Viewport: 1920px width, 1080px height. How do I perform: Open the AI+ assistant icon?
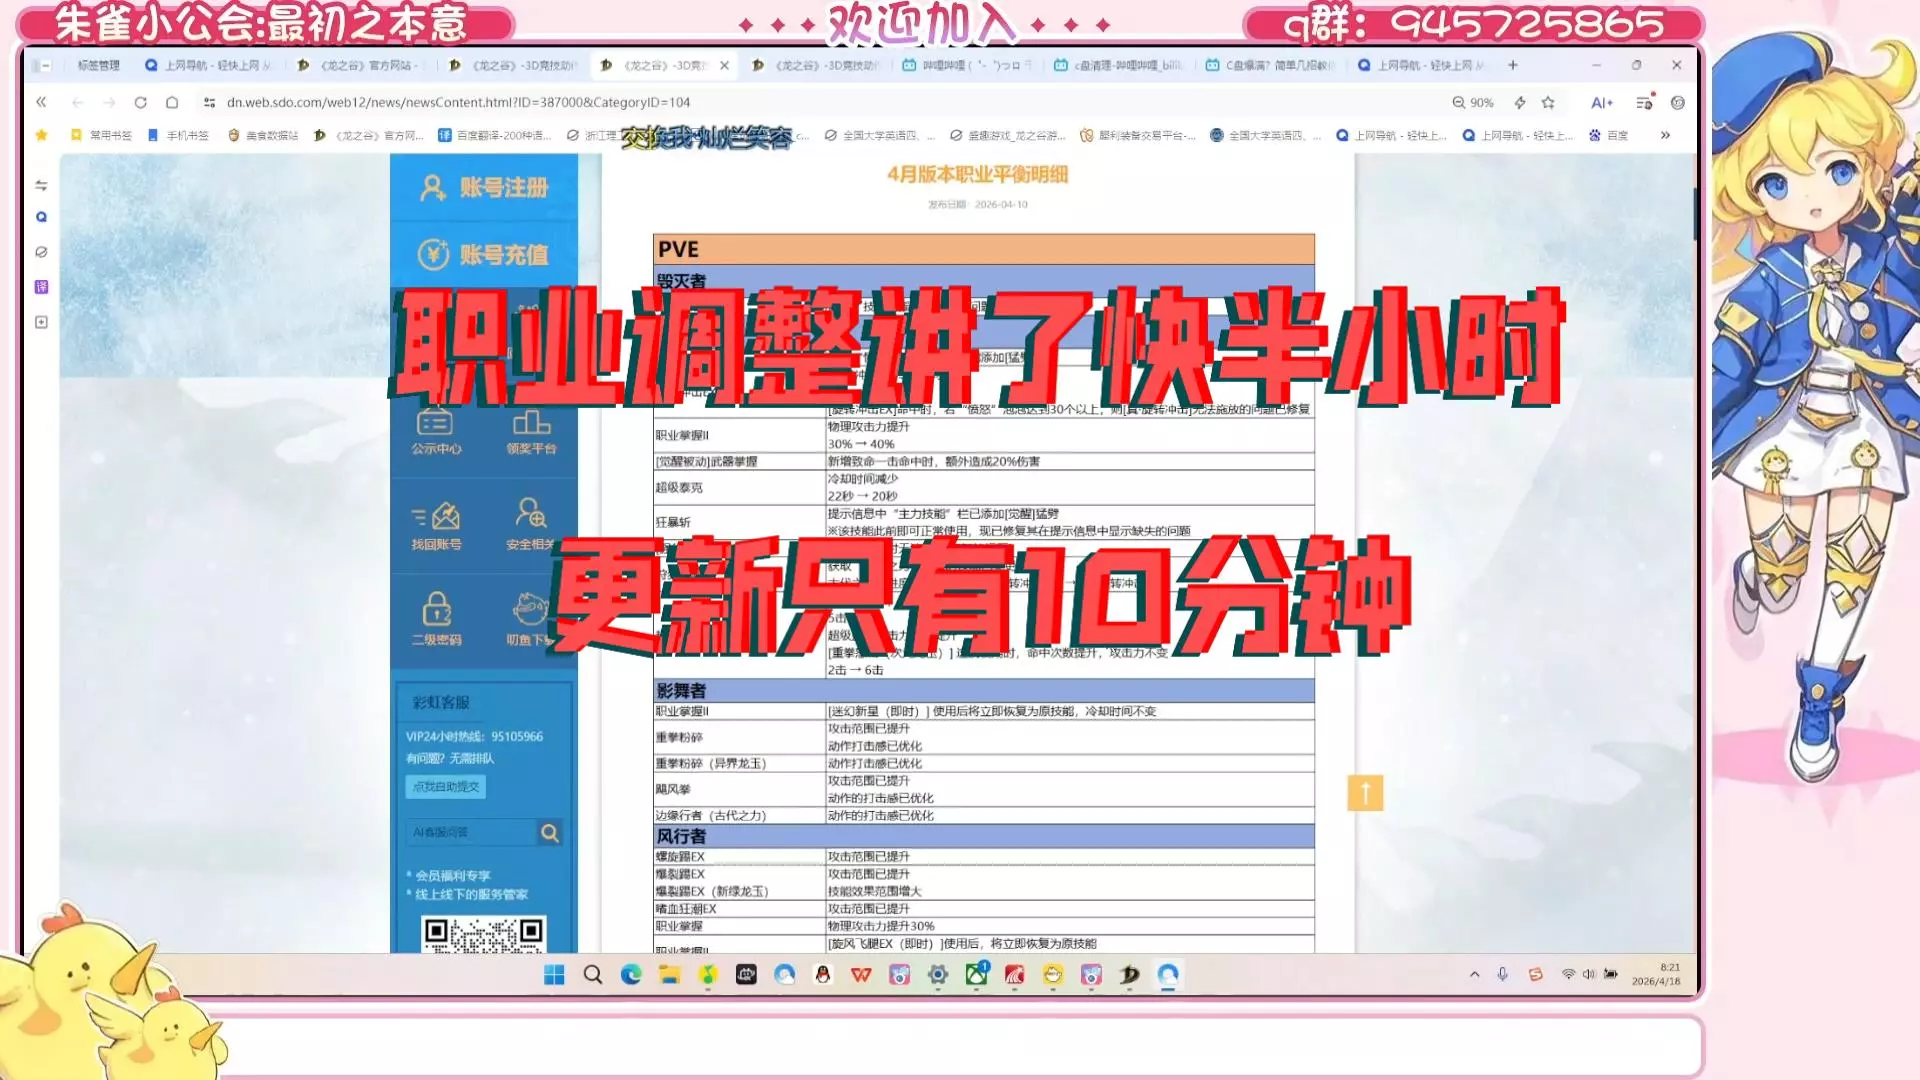(1601, 103)
